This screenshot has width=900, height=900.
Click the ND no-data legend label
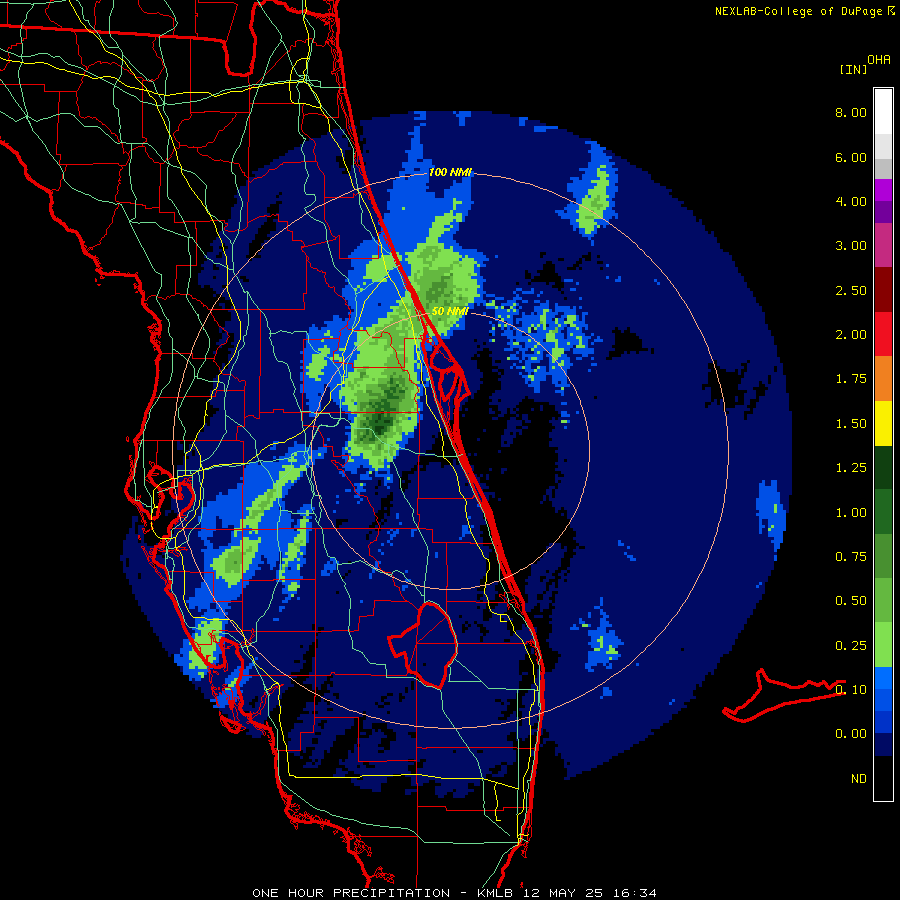(859, 779)
